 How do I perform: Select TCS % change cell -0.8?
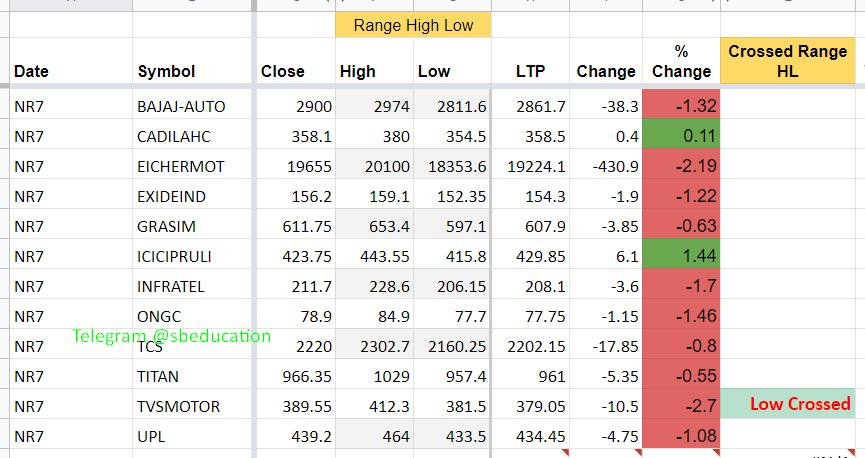point(681,345)
